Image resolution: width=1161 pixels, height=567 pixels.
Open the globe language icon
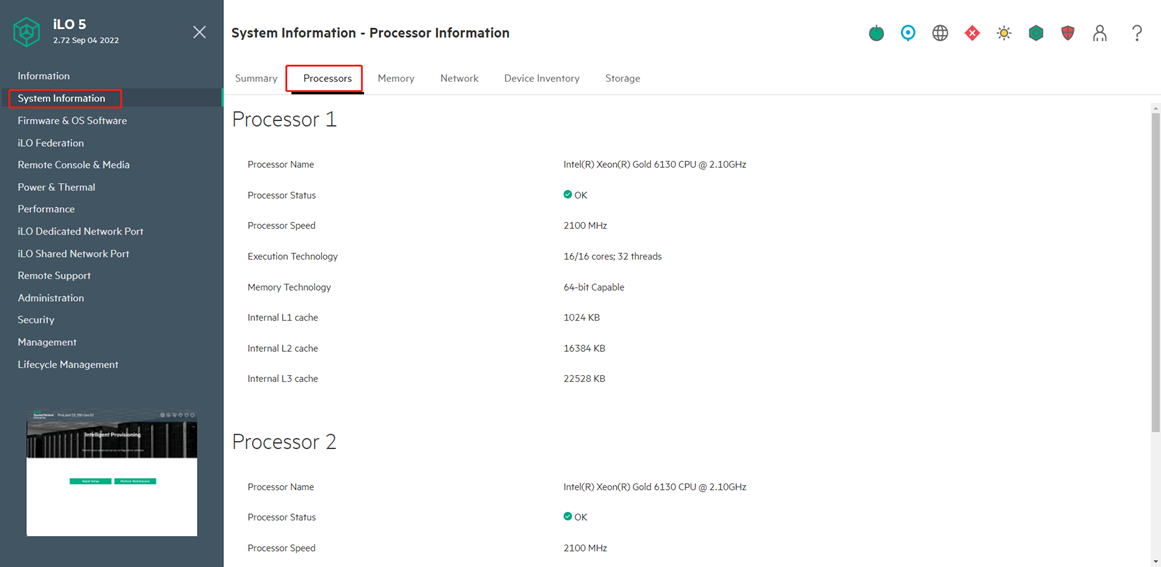coord(940,33)
